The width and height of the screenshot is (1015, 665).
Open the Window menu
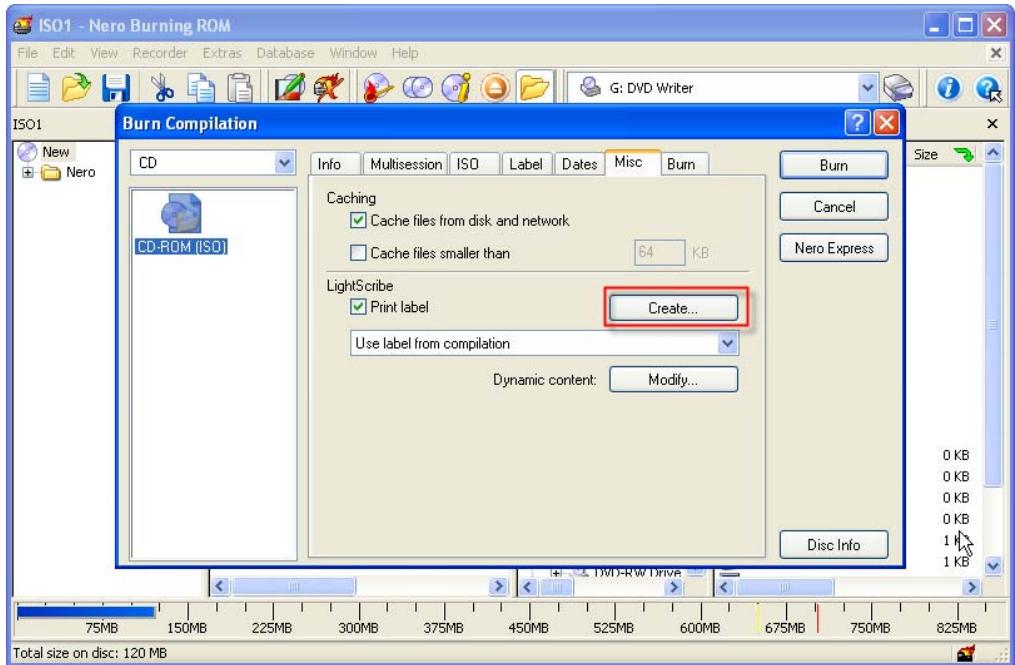(x=353, y=53)
